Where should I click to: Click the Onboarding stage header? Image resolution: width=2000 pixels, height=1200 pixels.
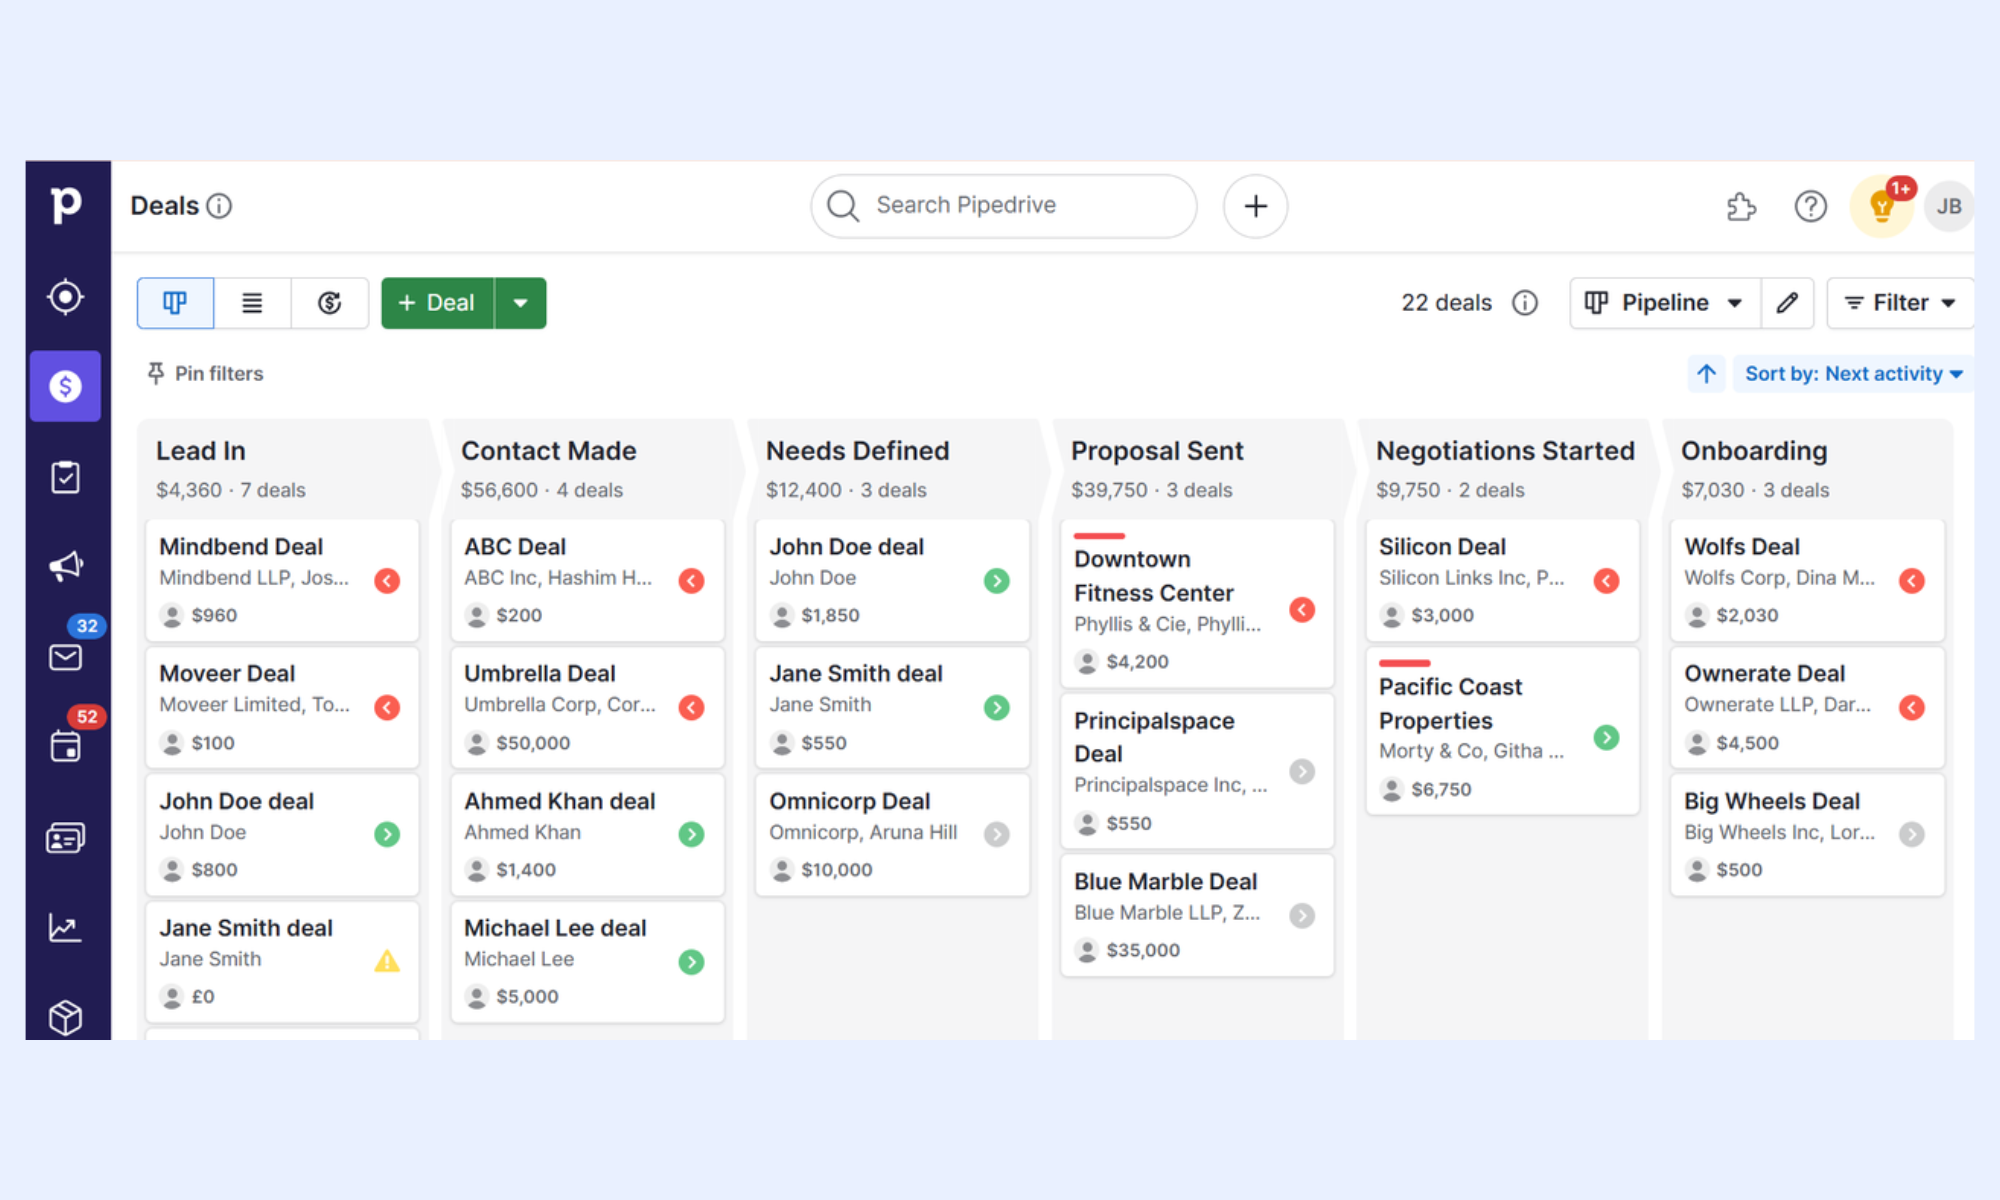1754,451
